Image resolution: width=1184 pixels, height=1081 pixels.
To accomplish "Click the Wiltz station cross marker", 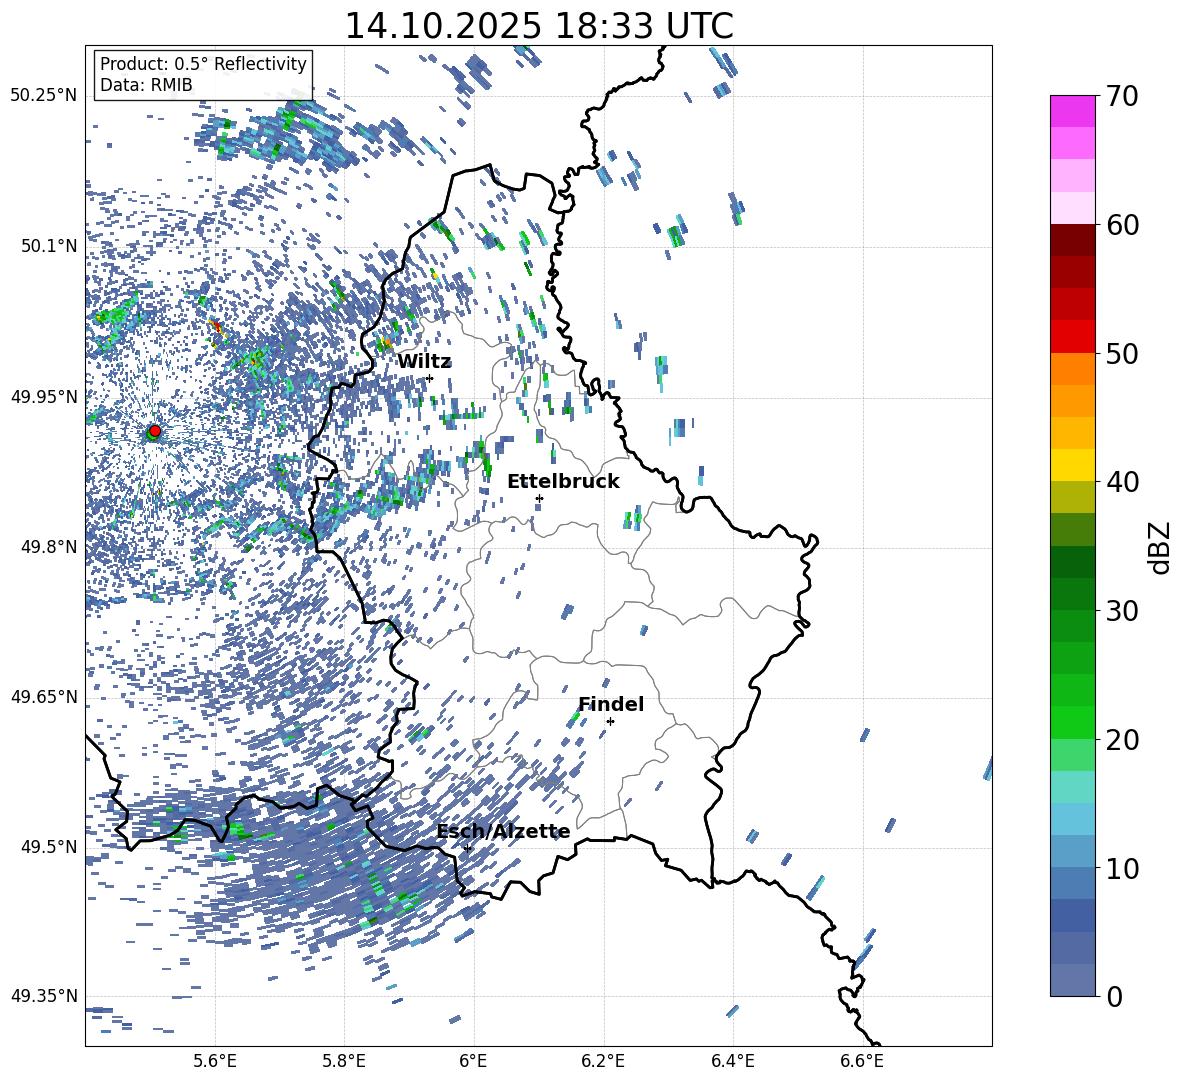I will tap(429, 378).
